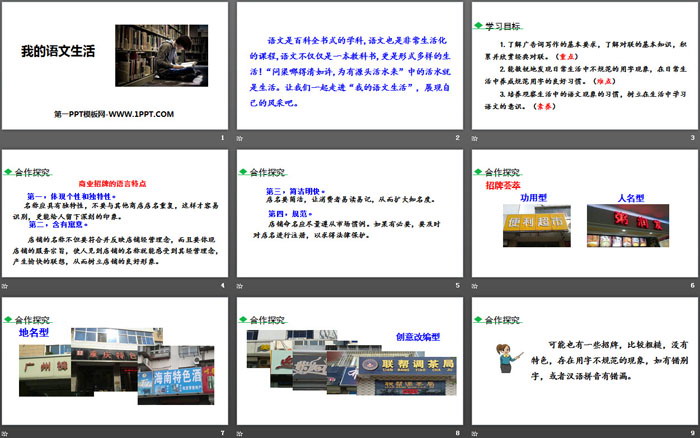Click slide number 9 label

point(692,433)
